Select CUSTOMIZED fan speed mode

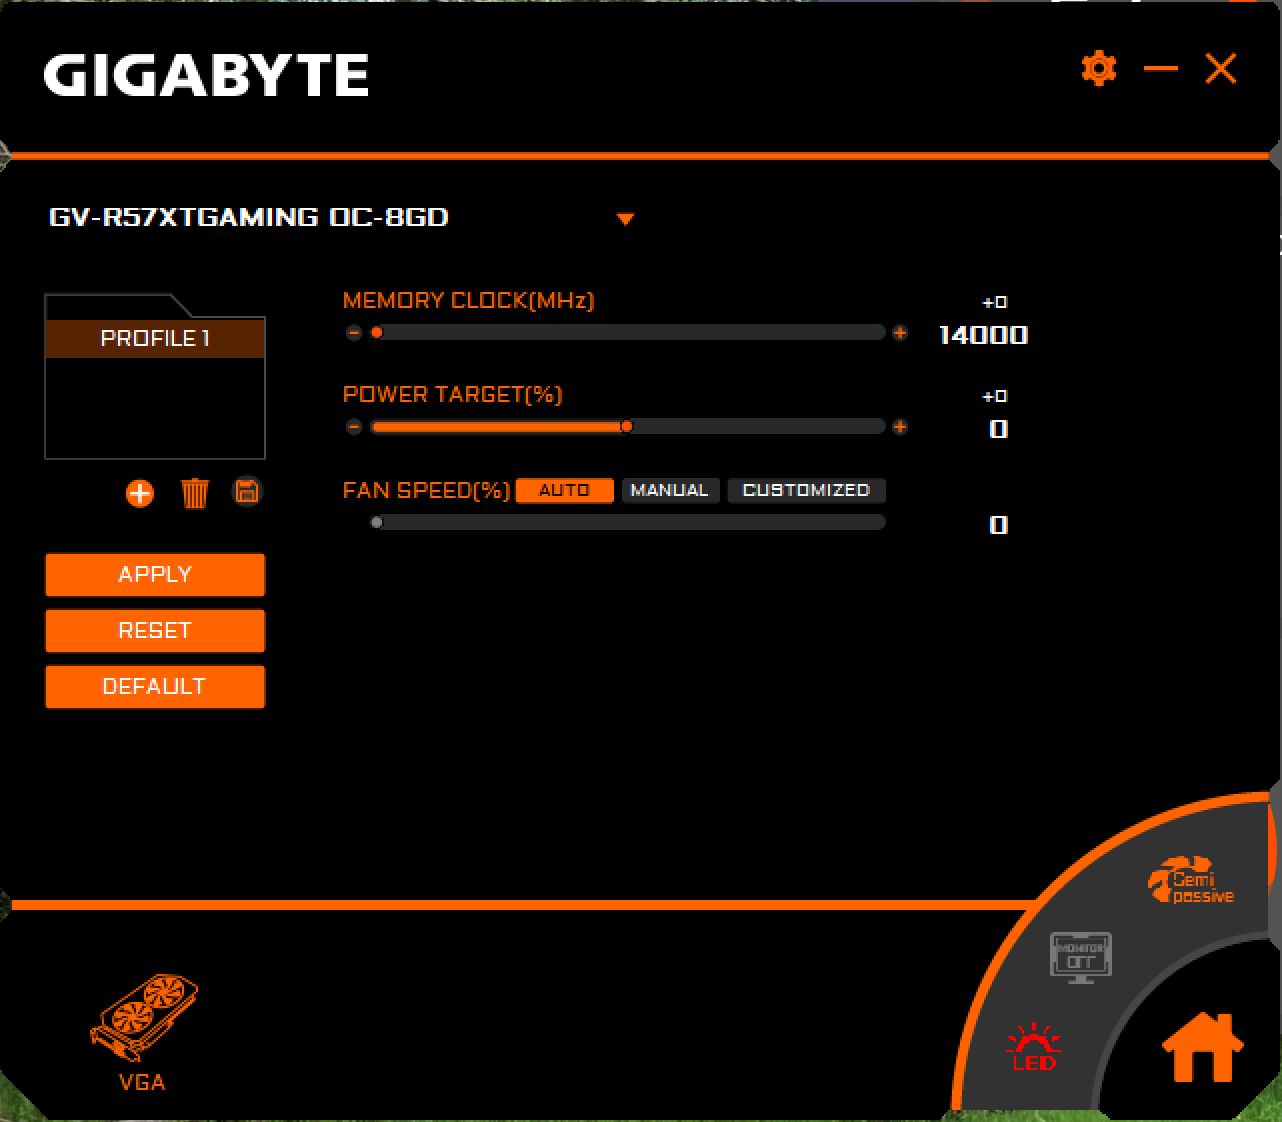806,490
